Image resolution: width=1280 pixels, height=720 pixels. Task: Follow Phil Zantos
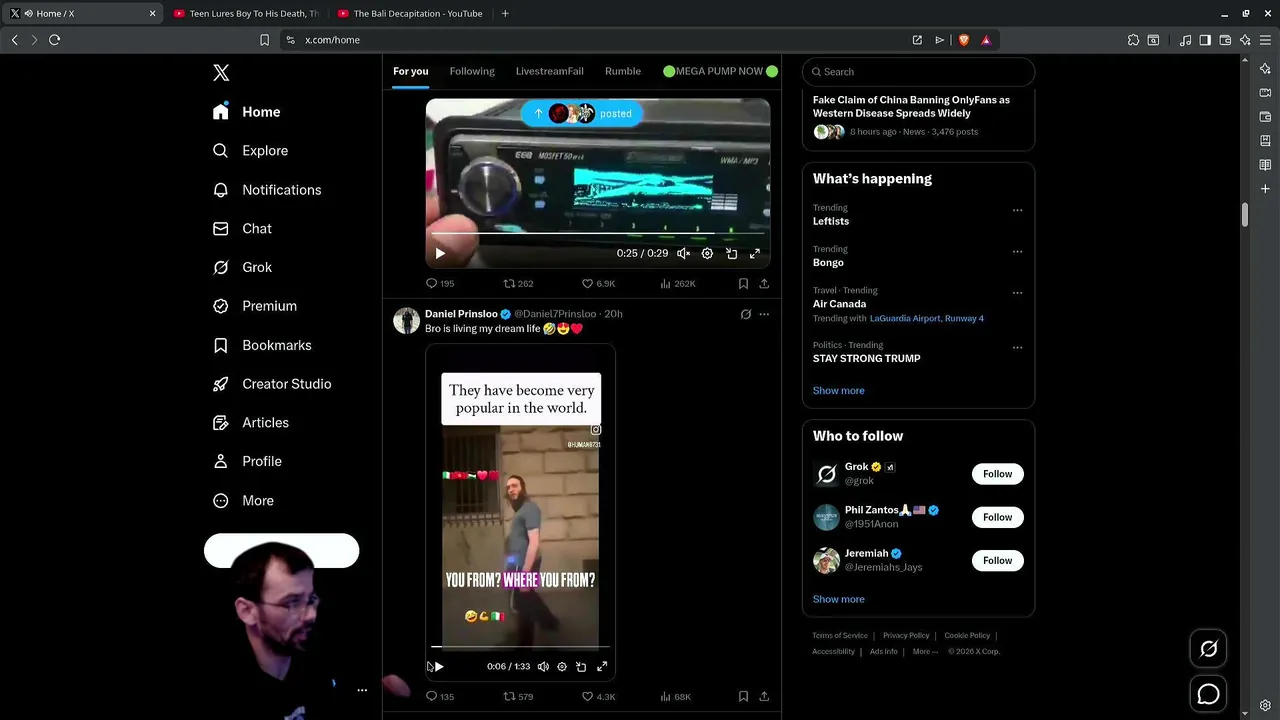[x=997, y=517]
